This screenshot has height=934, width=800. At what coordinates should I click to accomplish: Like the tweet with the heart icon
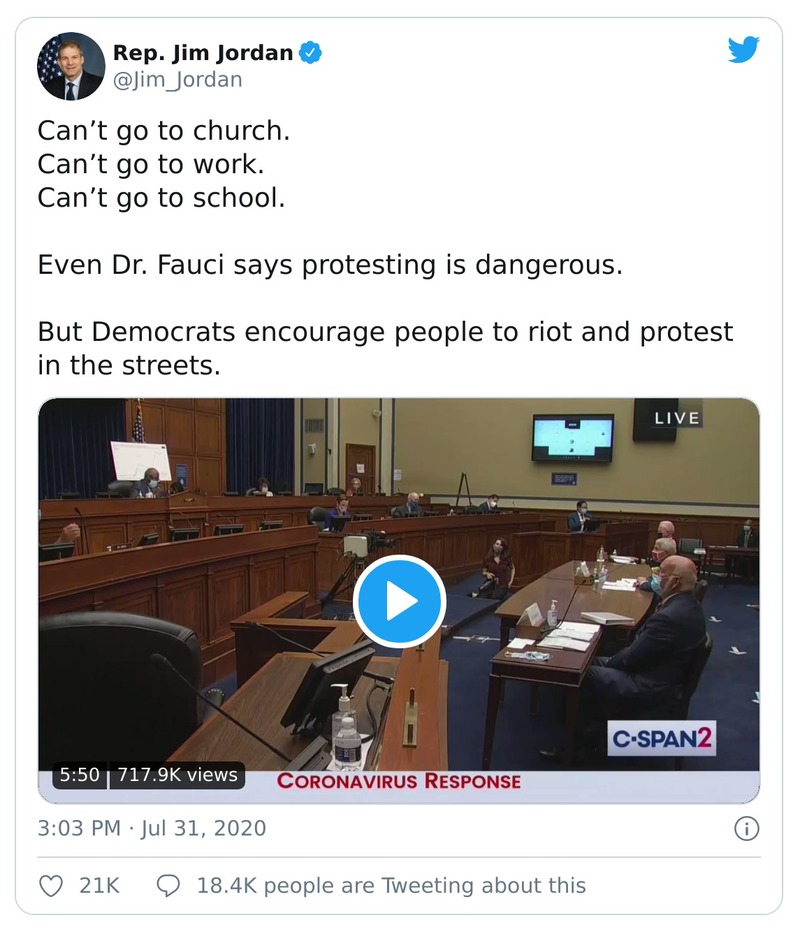(x=51, y=885)
